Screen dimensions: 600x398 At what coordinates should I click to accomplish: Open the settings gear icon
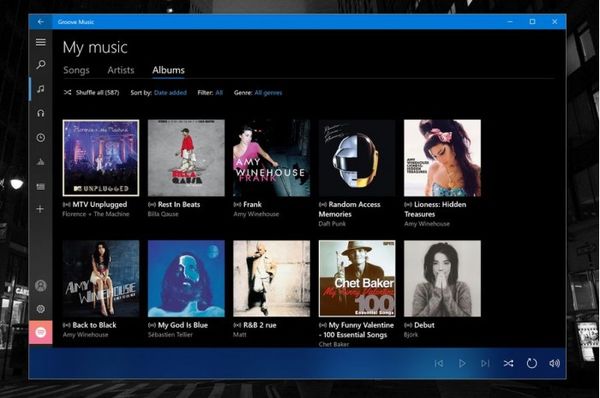(41, 309)
